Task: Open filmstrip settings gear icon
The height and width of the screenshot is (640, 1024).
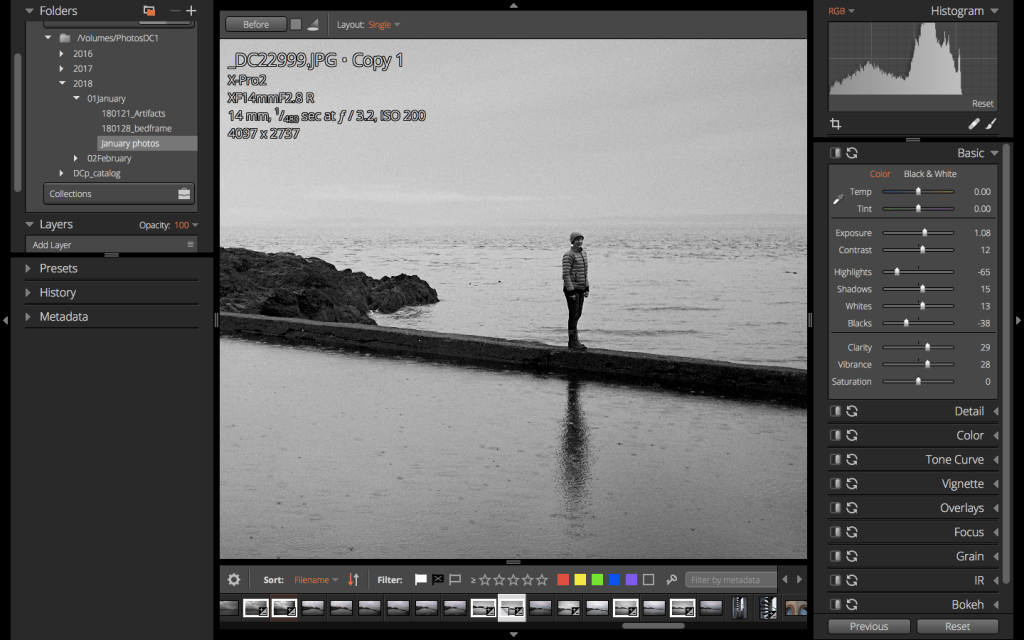Action: (234, 579)
